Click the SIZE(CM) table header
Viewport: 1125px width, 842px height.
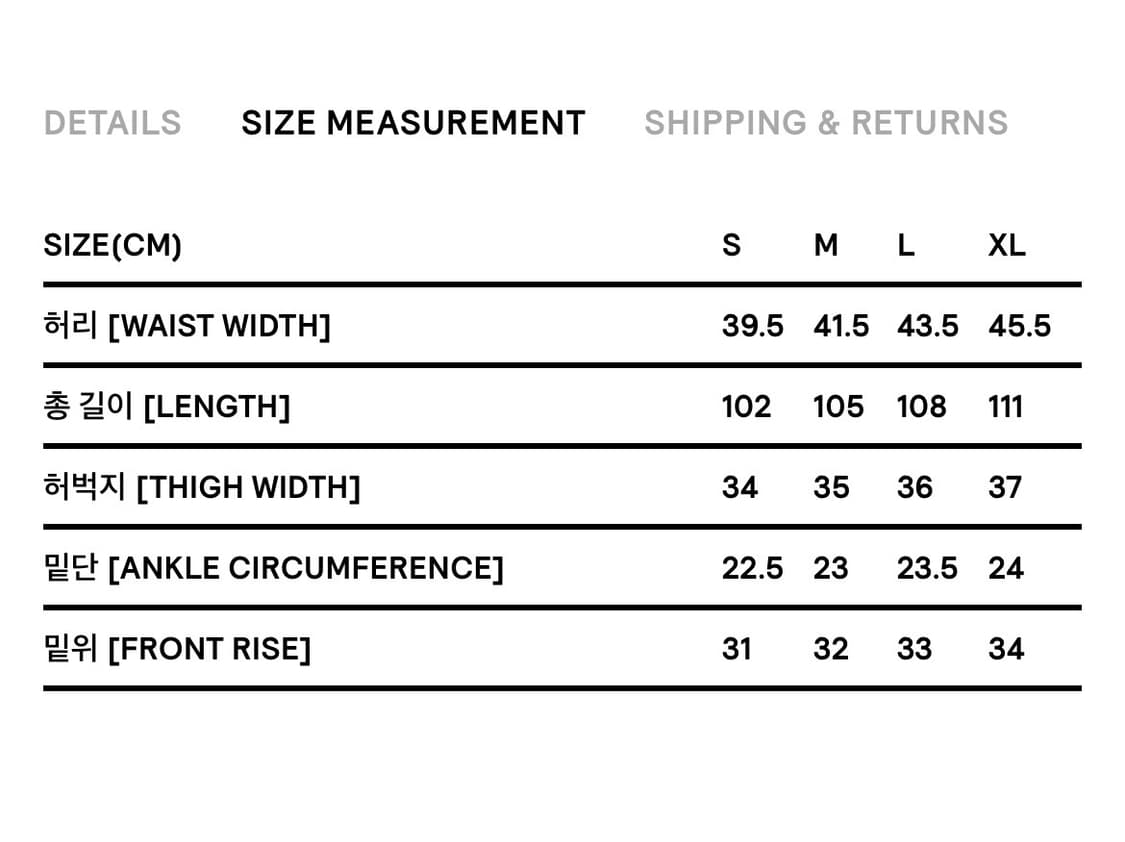pos(112,245)
